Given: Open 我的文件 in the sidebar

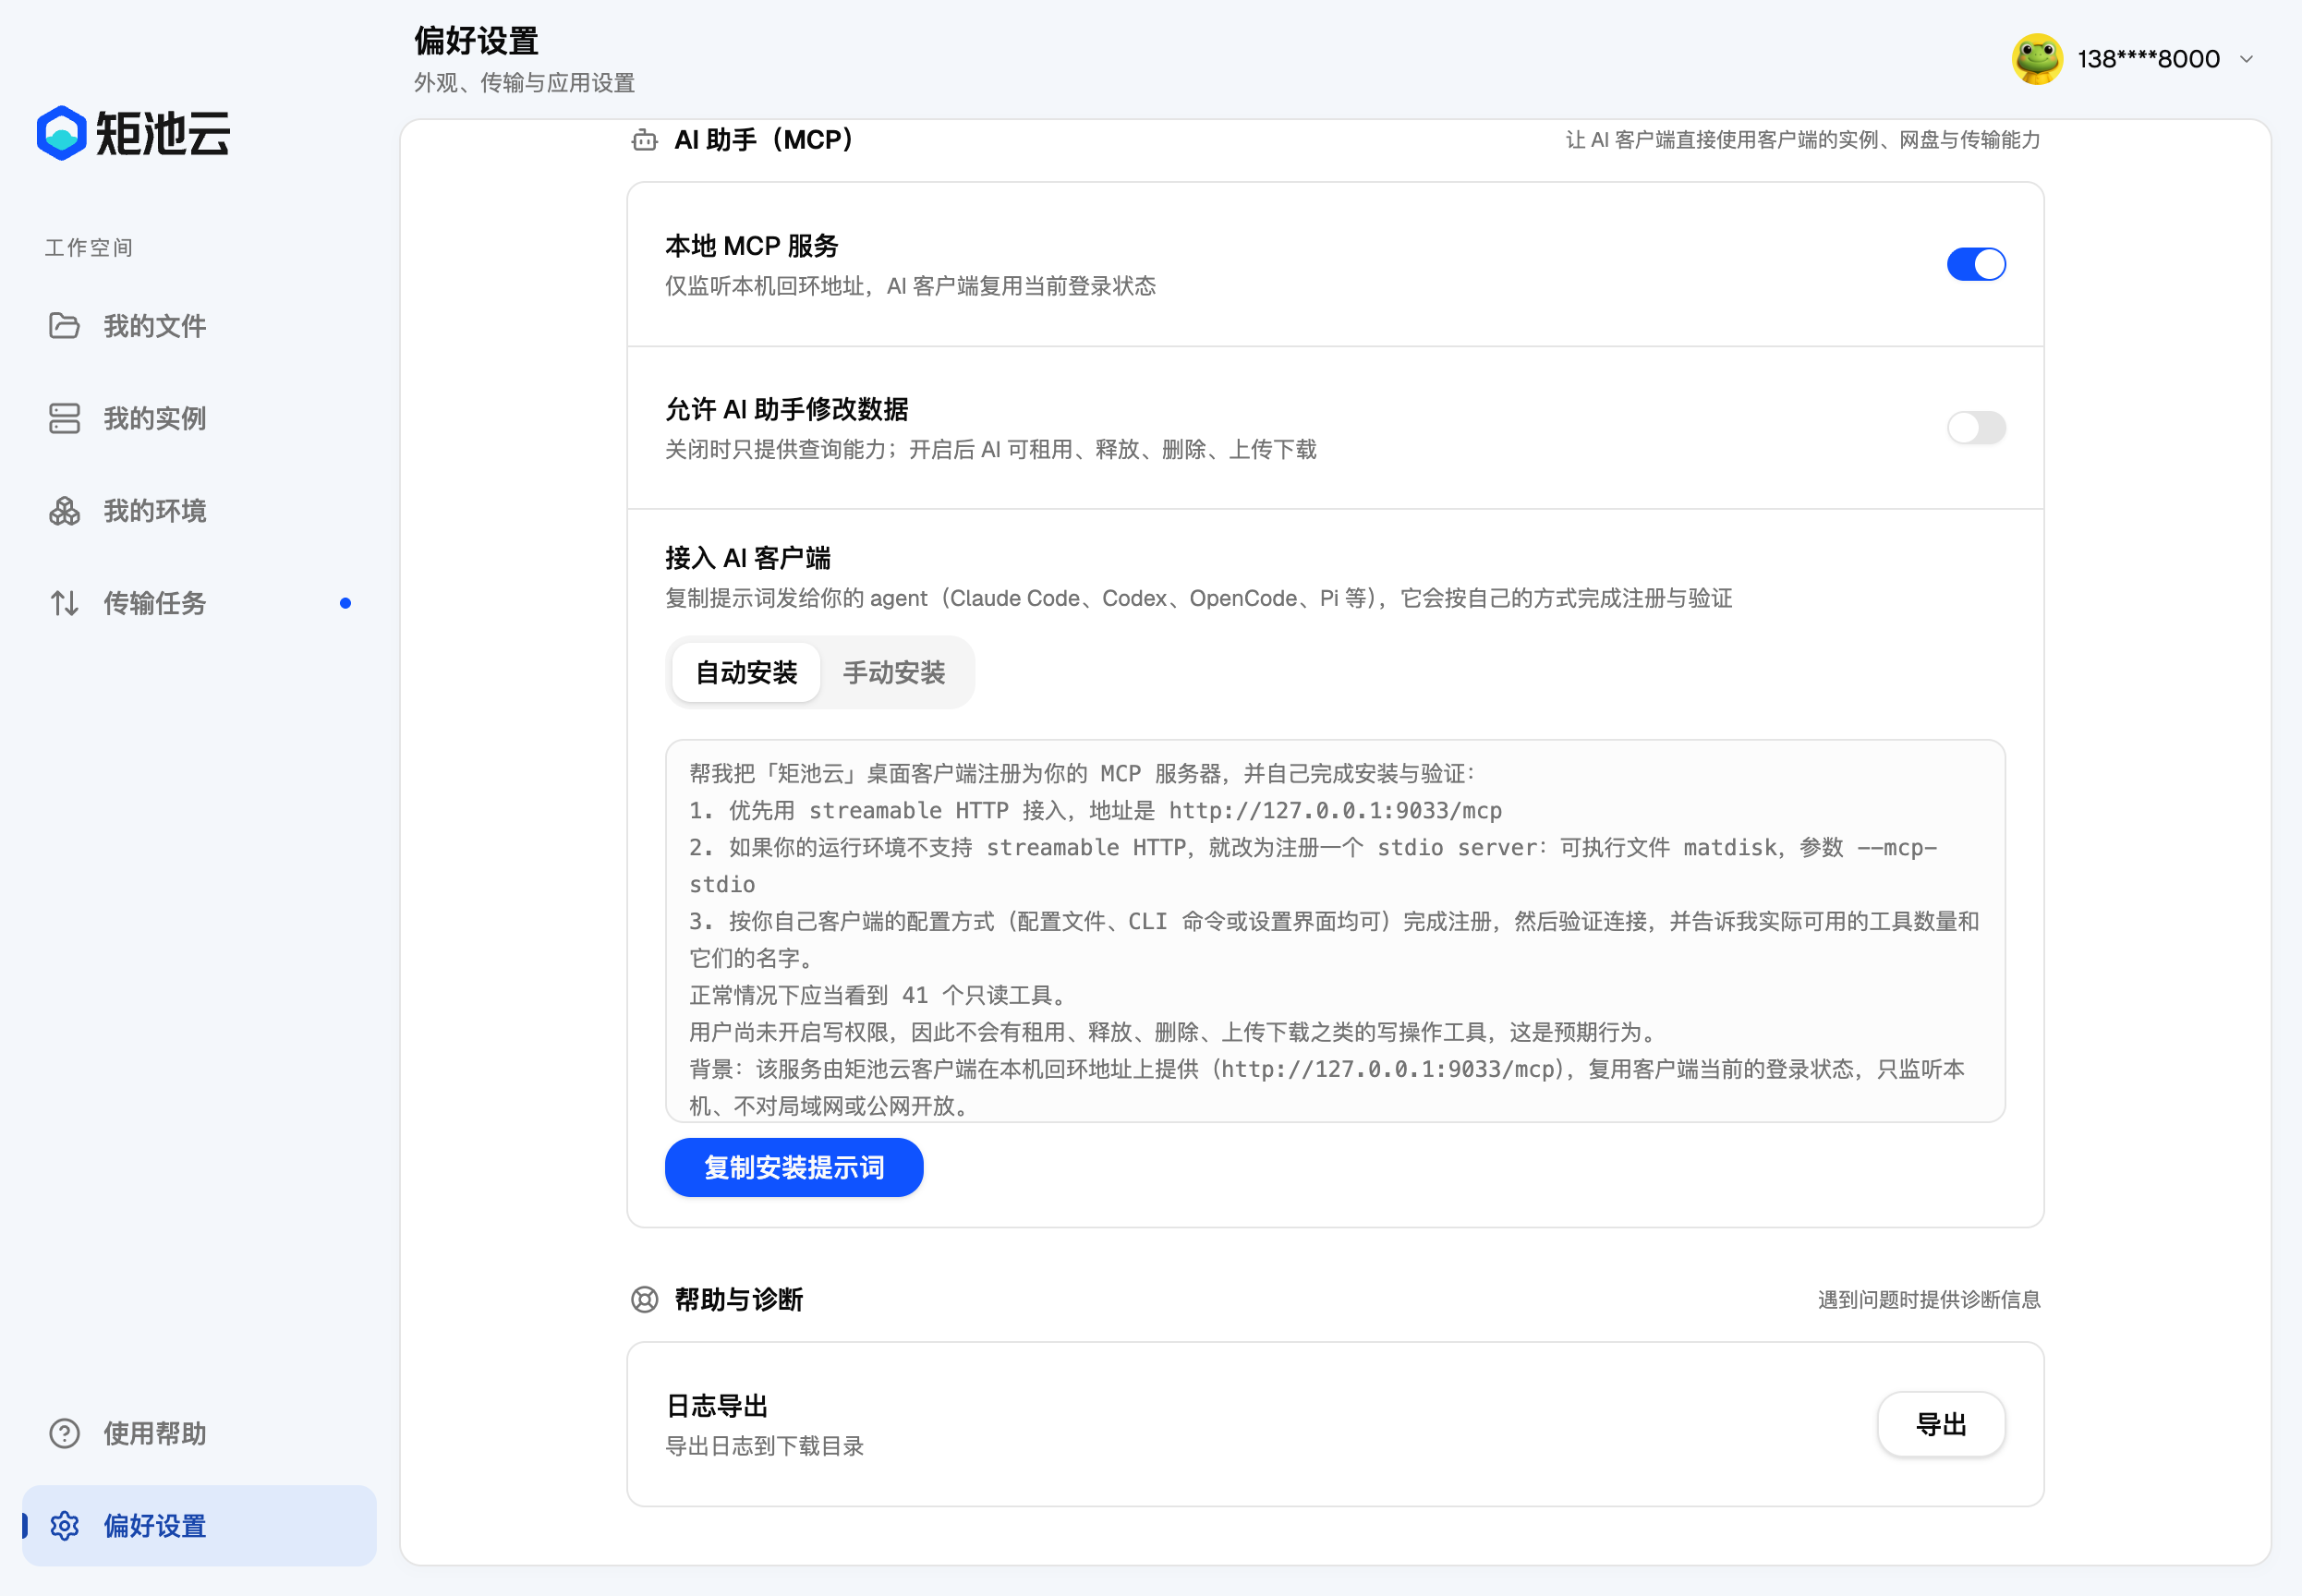Looking at the screenshot, I should [x=199, y=326].
